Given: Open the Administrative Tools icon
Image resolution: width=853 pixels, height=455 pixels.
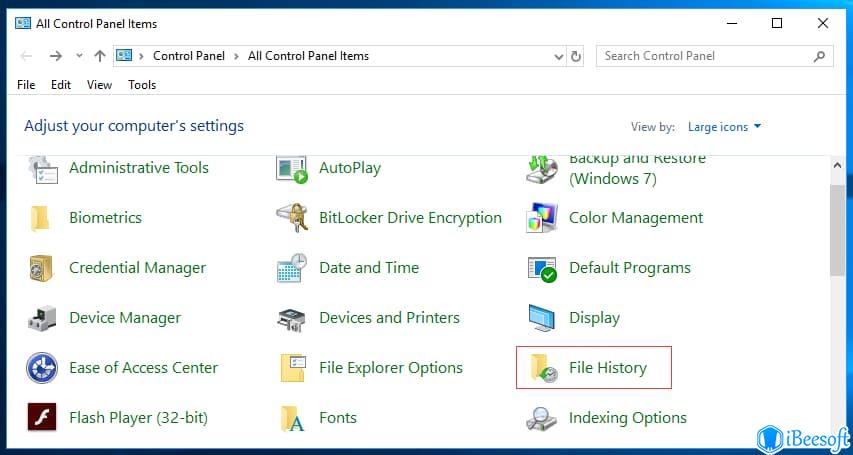Looking at the screenshot, I should (x=42, y=169).
